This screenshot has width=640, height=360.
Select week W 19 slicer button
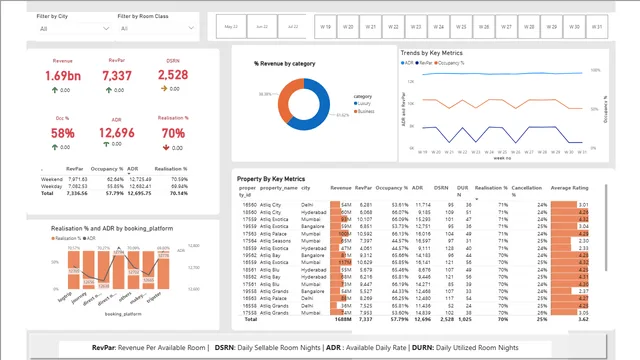coord(325,27)
